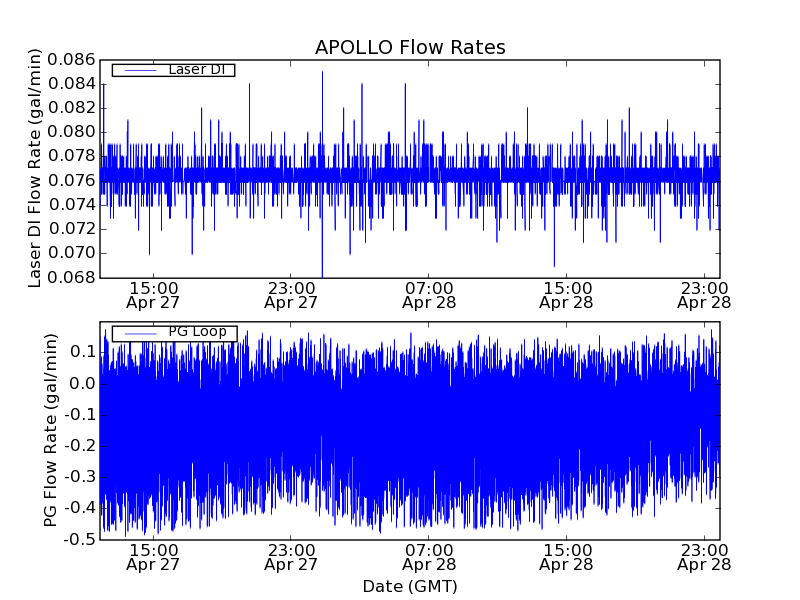
Task: Click "23:00 Apr 28" under the PG Loop plot
Action: tap(704, 558)
